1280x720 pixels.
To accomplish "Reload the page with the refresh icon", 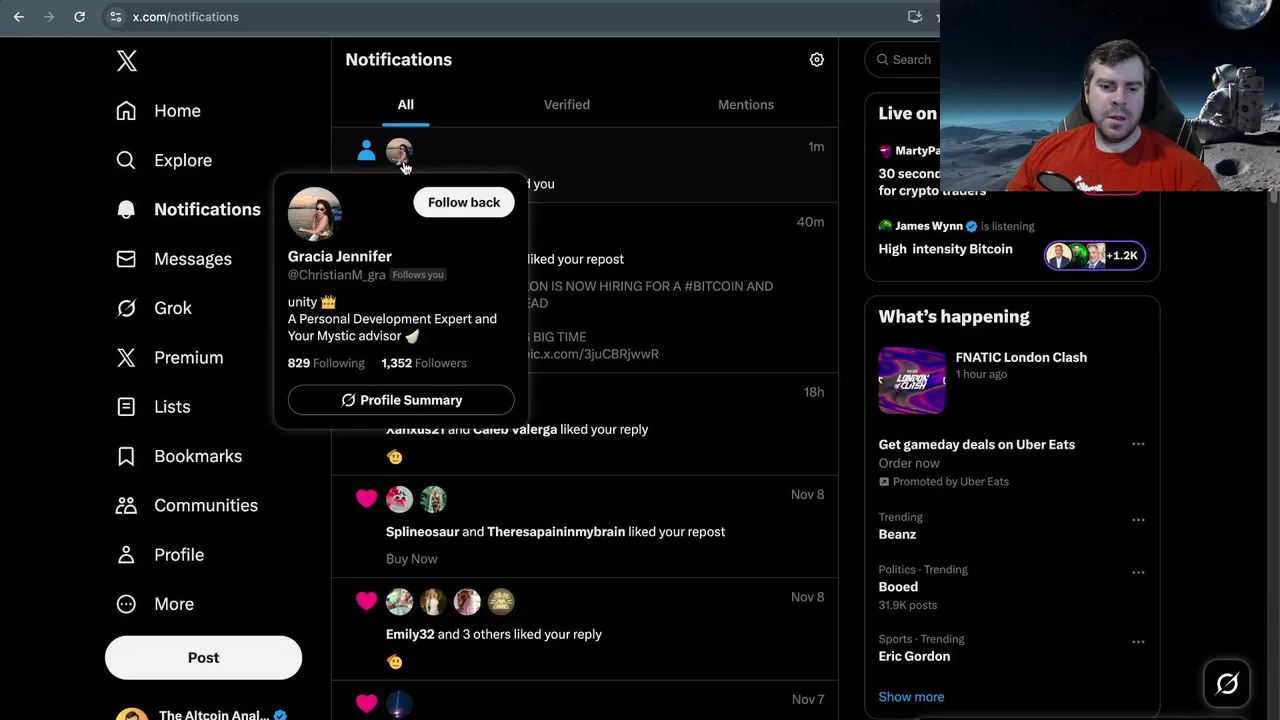I will [x=79, y=17].
